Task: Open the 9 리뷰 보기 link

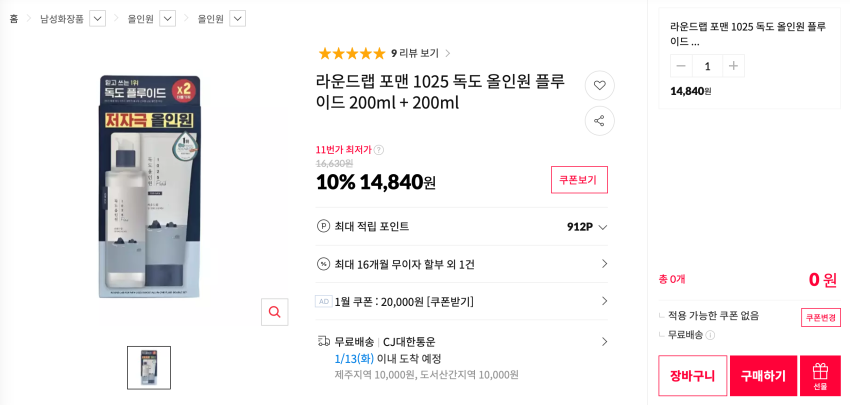Action: pyautogui.click(x=420, y=53)
